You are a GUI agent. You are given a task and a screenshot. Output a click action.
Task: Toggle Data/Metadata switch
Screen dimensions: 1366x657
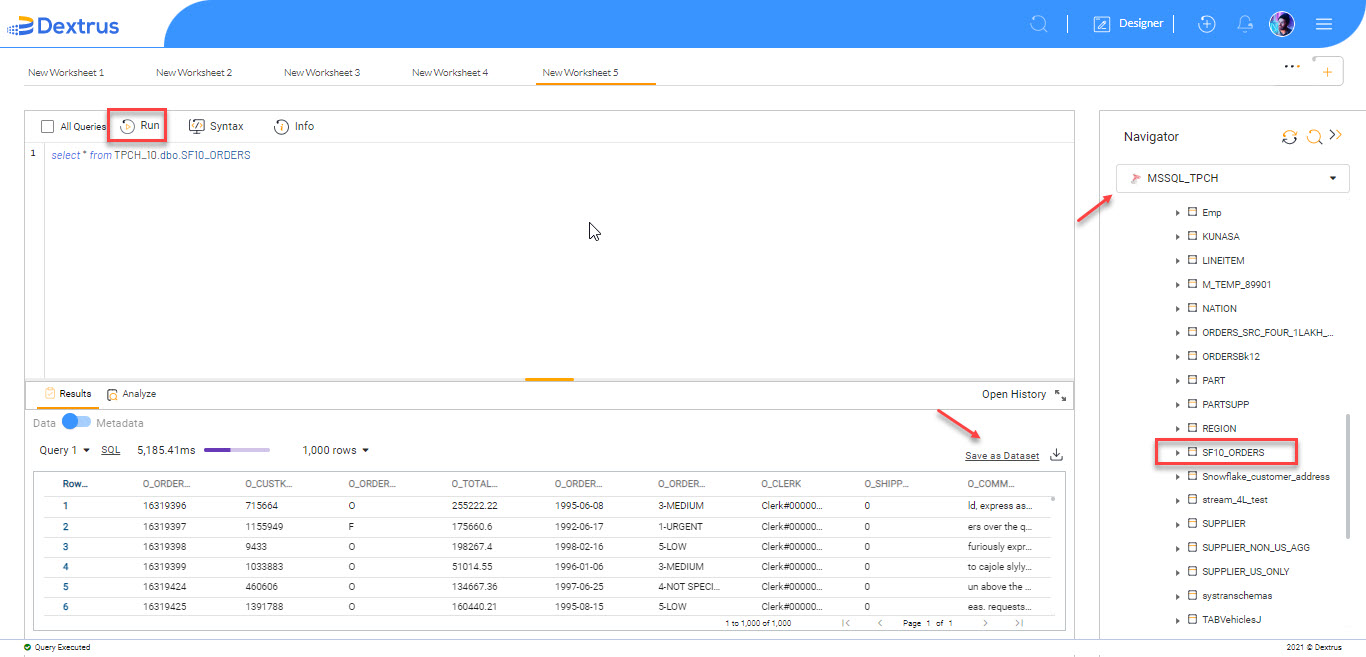click(x=76, y=422)
